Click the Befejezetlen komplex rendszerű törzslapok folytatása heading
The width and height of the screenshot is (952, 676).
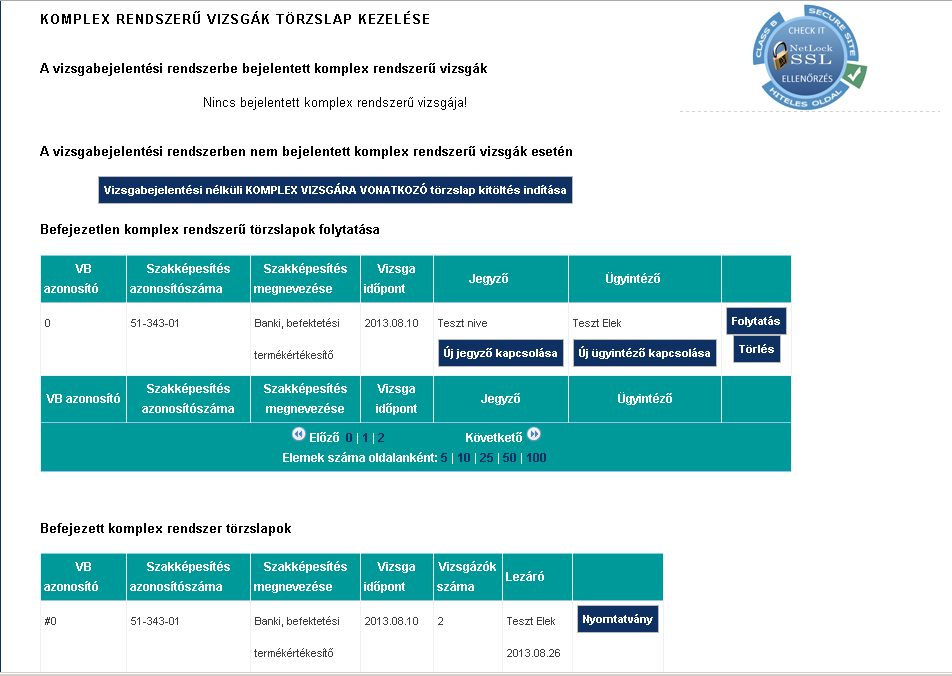coord(210,230)
